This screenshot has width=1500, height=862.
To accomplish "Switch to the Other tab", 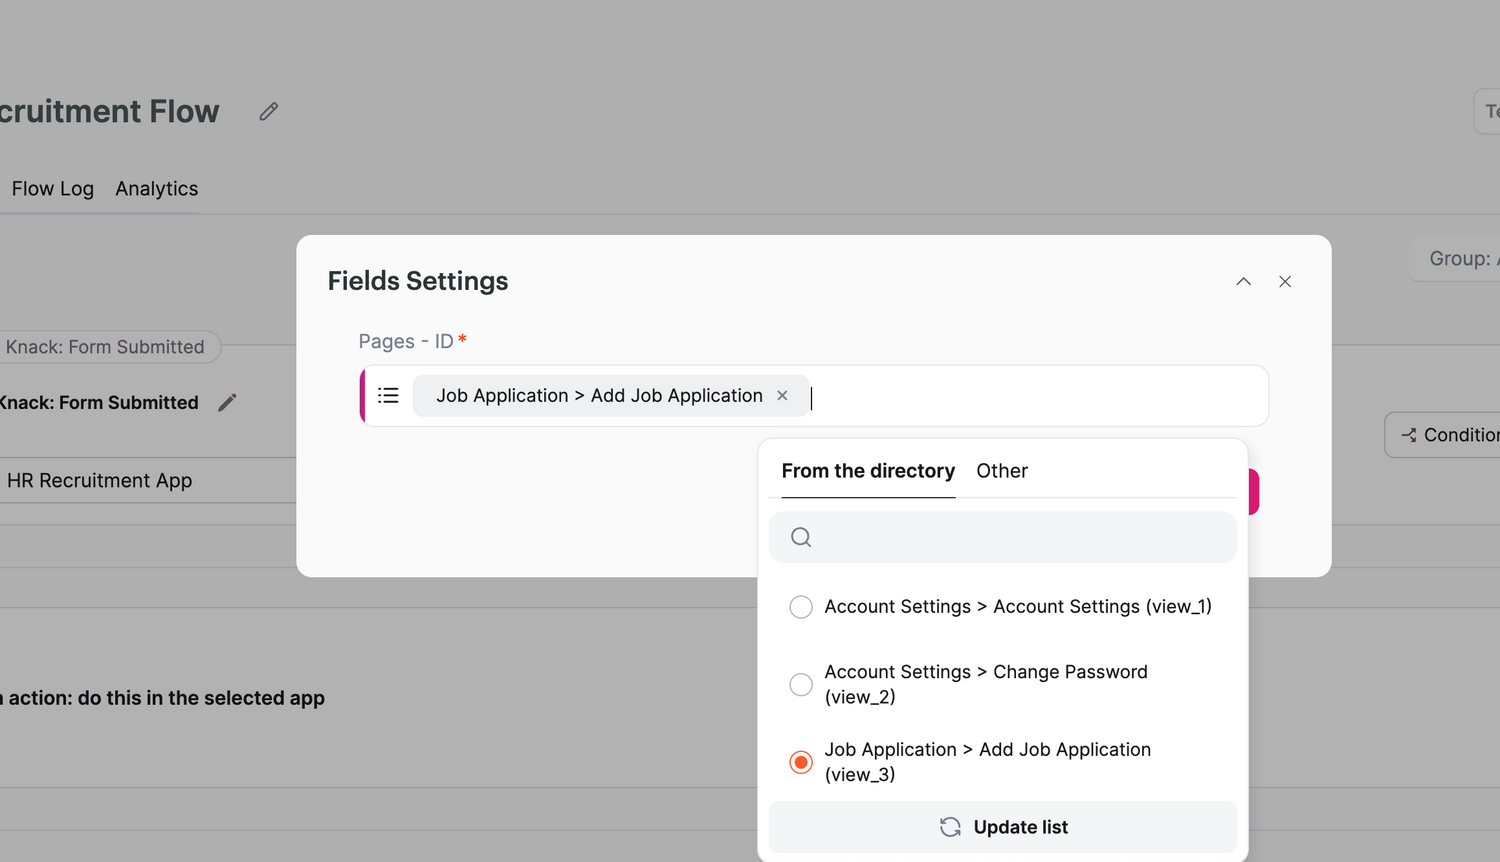I will (1001, 471).
